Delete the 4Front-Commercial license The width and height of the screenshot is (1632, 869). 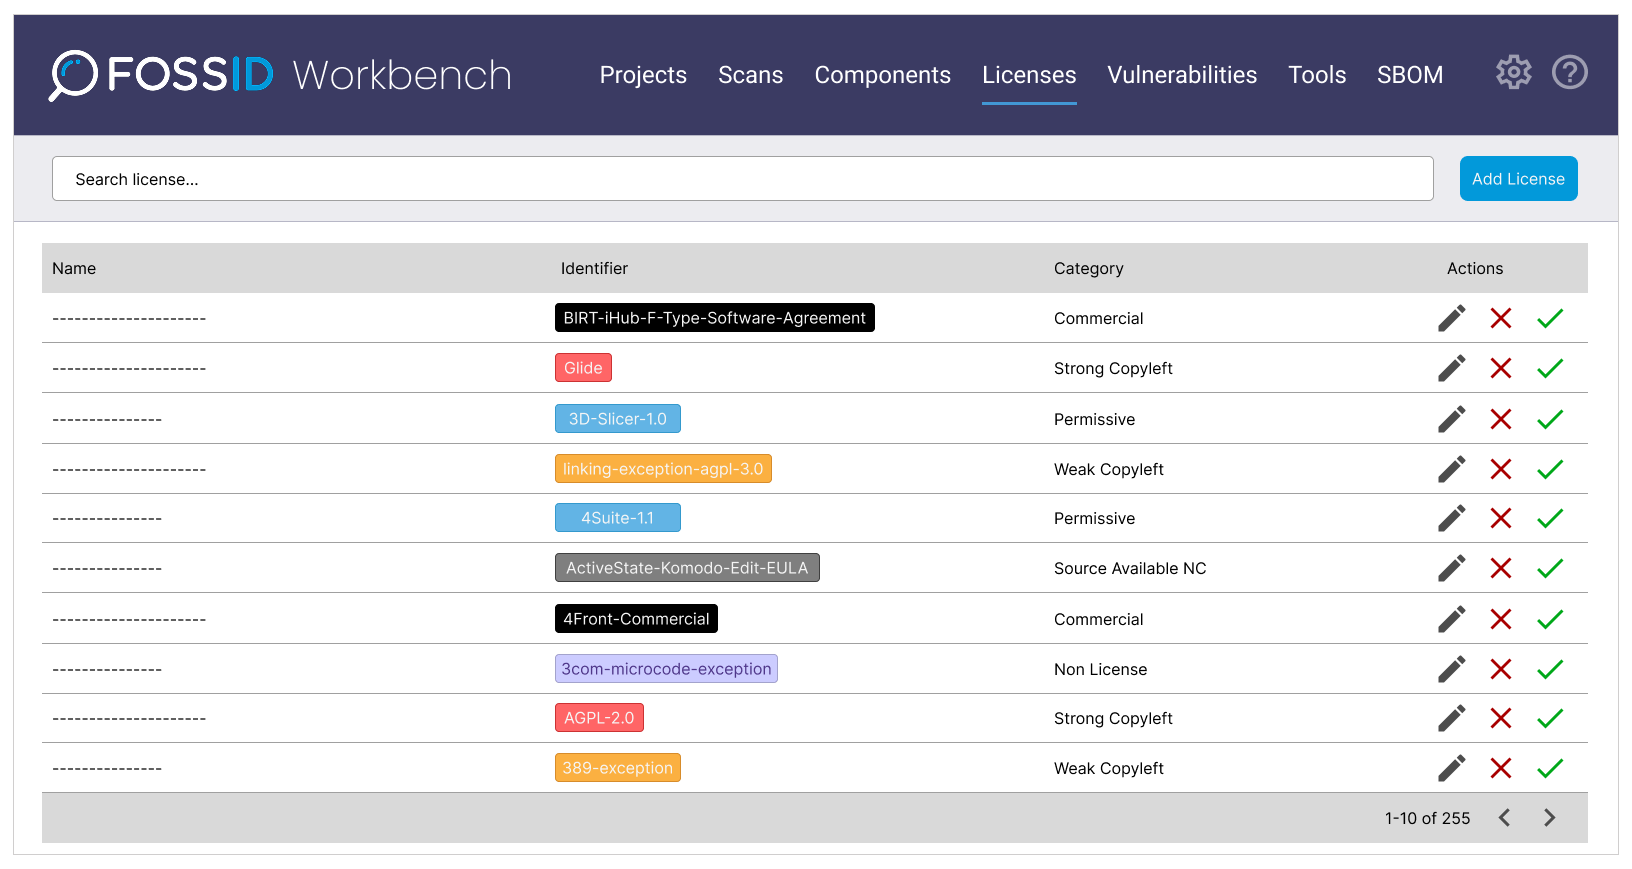tap(1501, 619)
